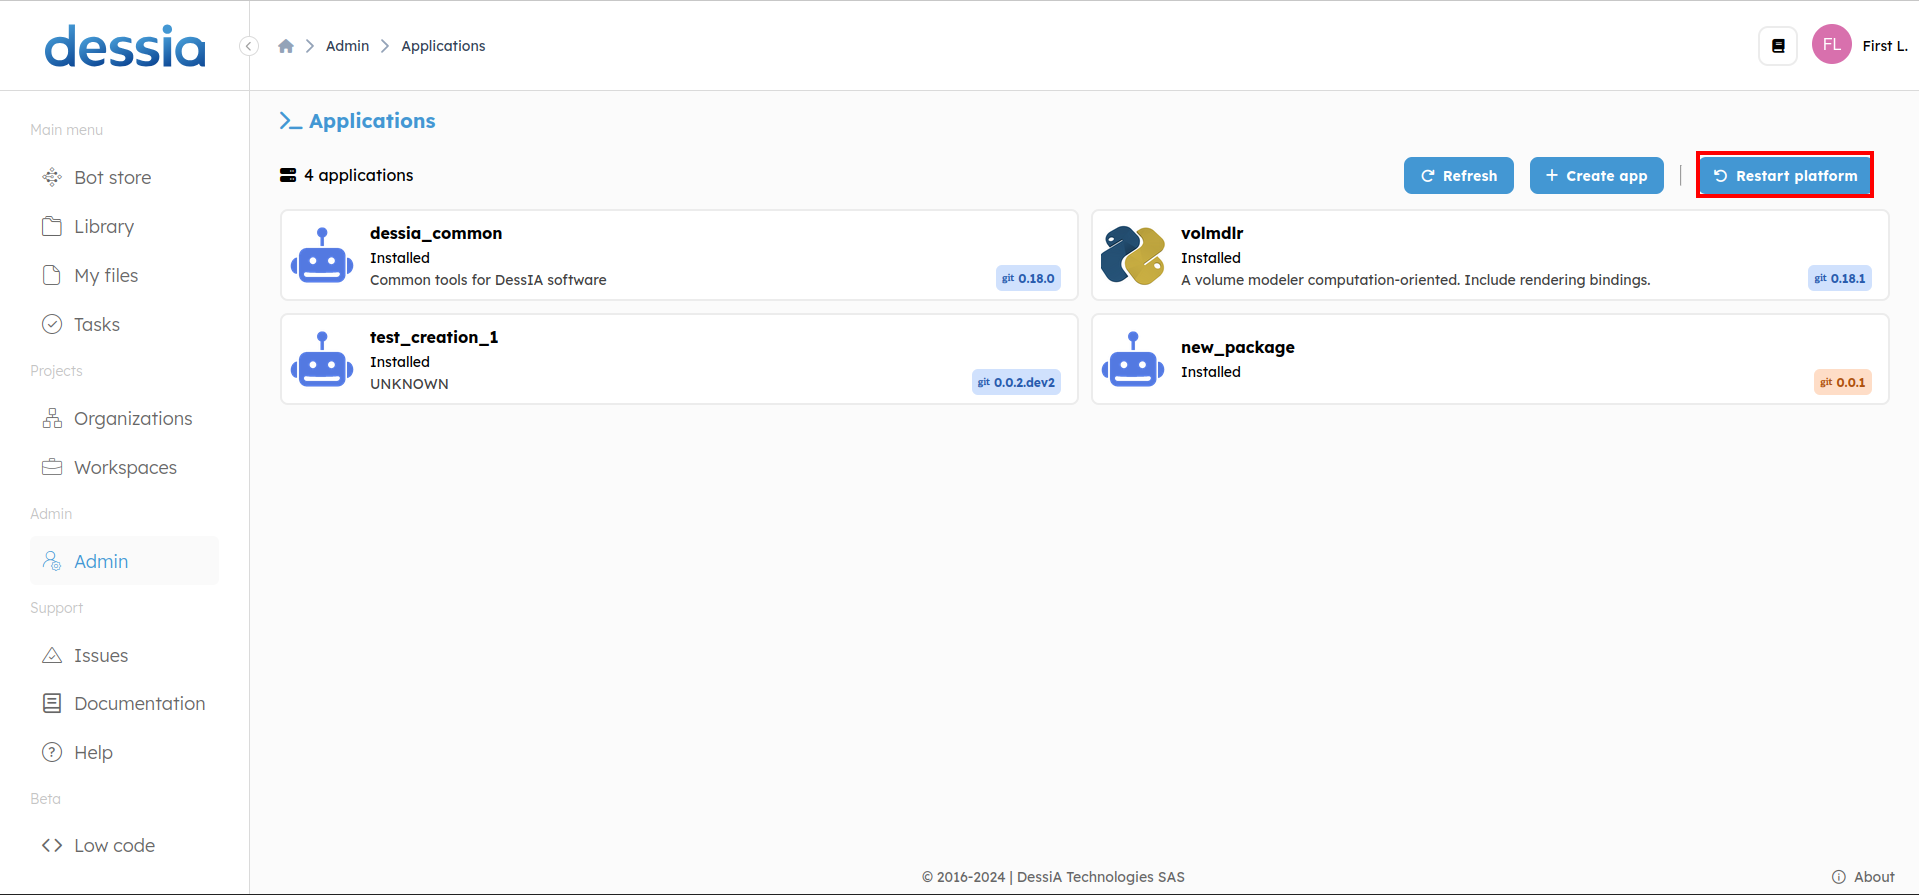Viewport: 1919px width, 895px height.
Task: Click the Library folder icon
Action: tap(52, 226)
